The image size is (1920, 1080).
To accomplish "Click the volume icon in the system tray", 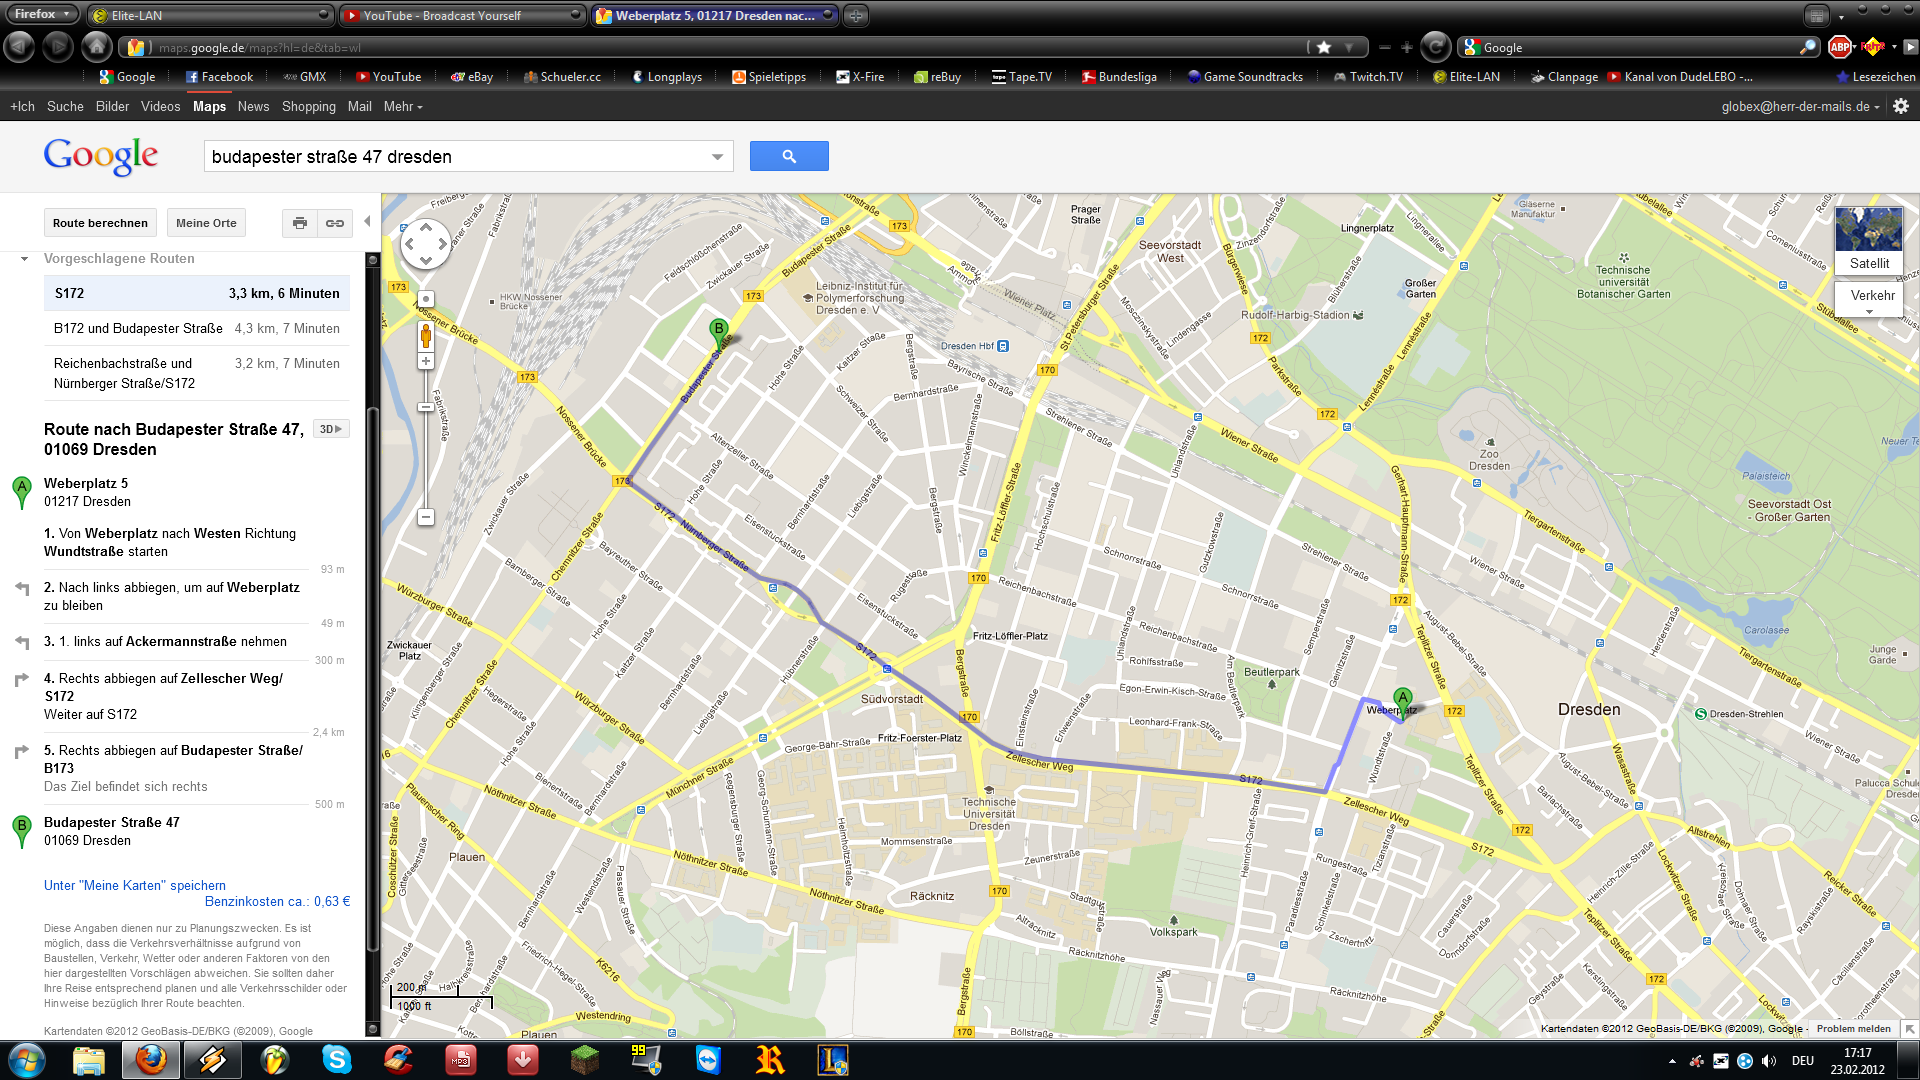I will pyautogui.click(x=1769, y=1061).
